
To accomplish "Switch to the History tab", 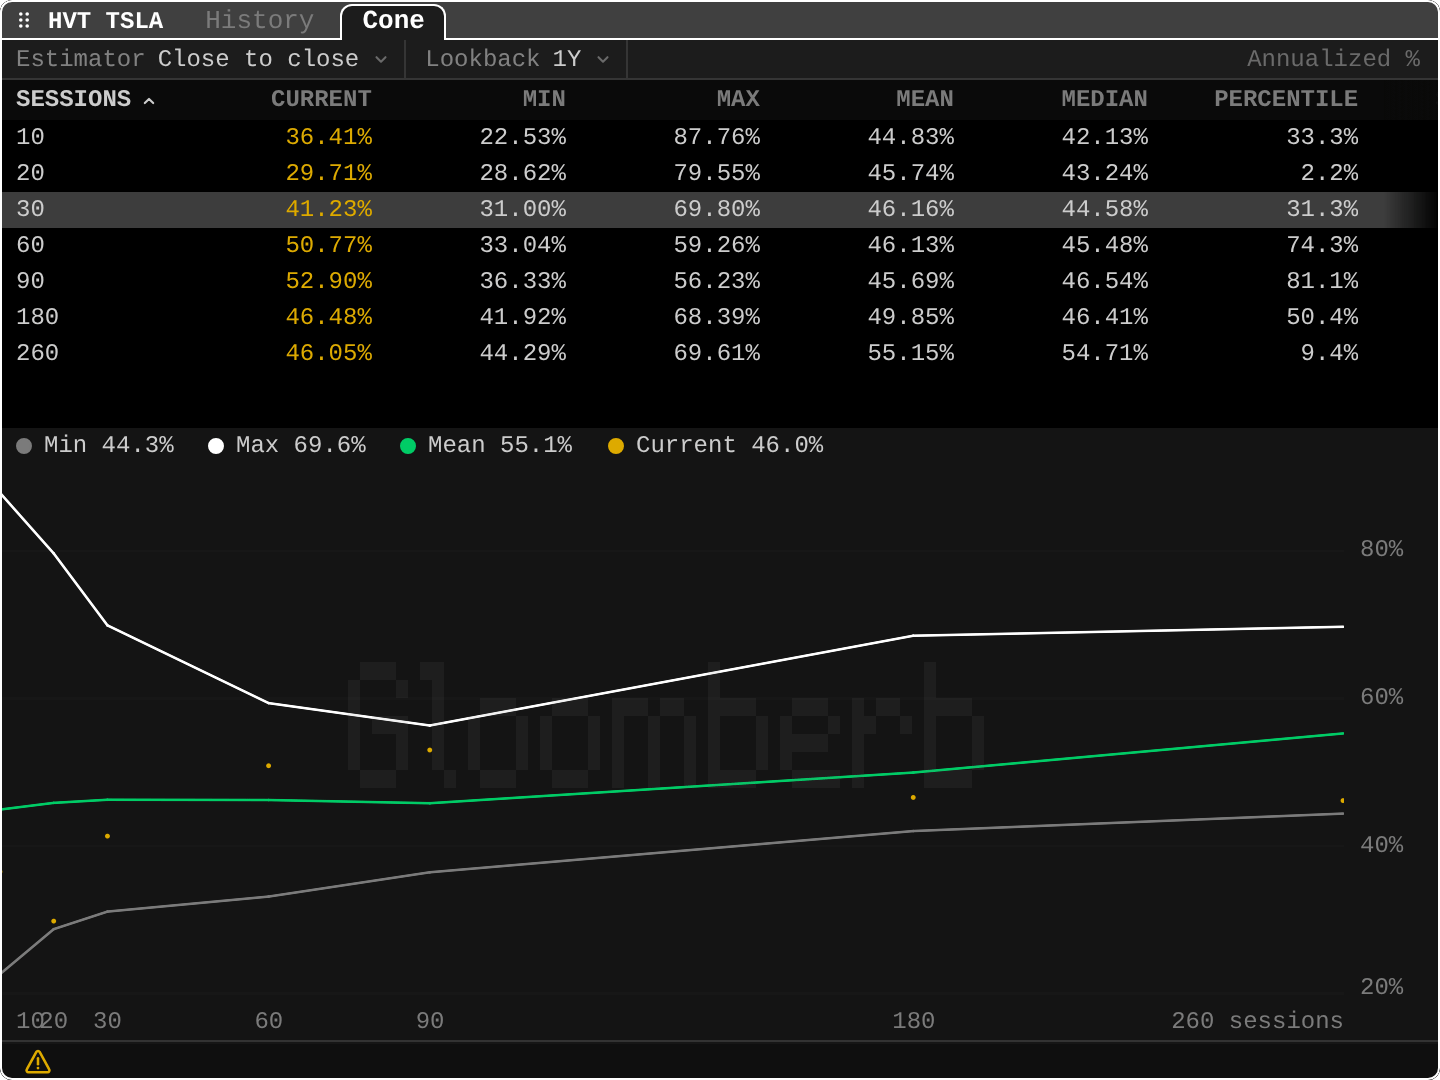I will (259, 20).
